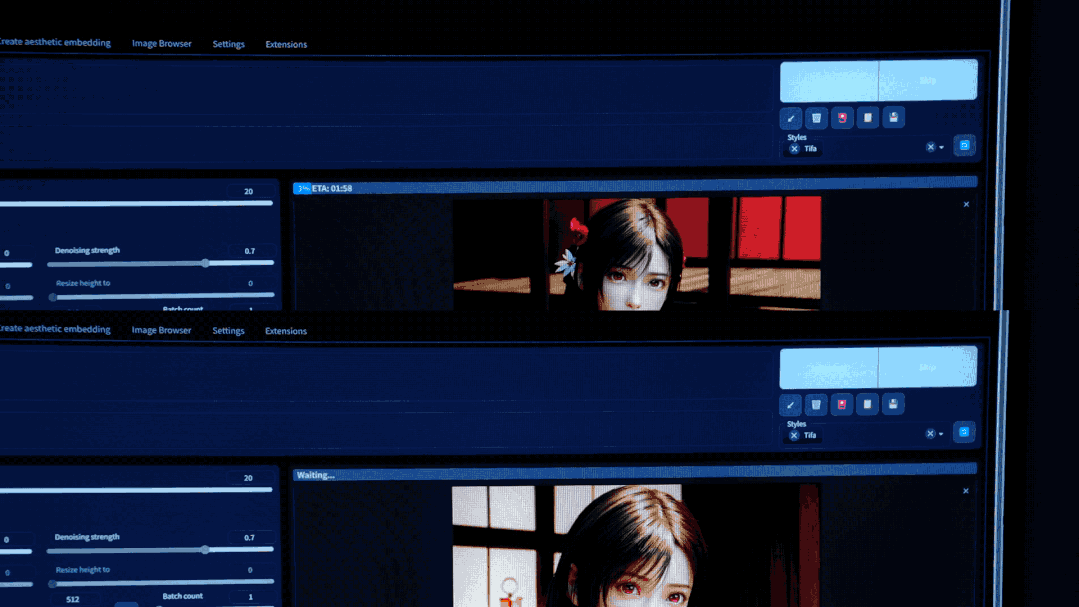The image size is (1079, 607).
Task: Clear all selected styles in upper panel
Action: 930,147
